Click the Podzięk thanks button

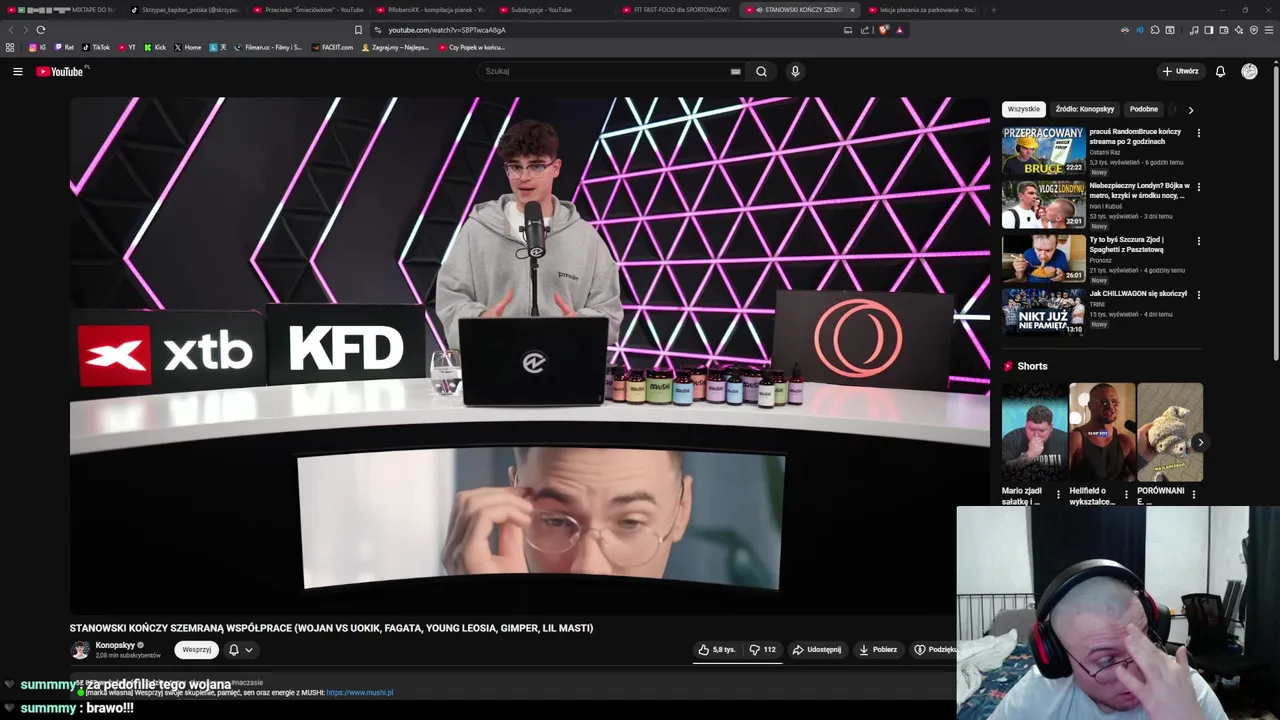pos(936,649)
